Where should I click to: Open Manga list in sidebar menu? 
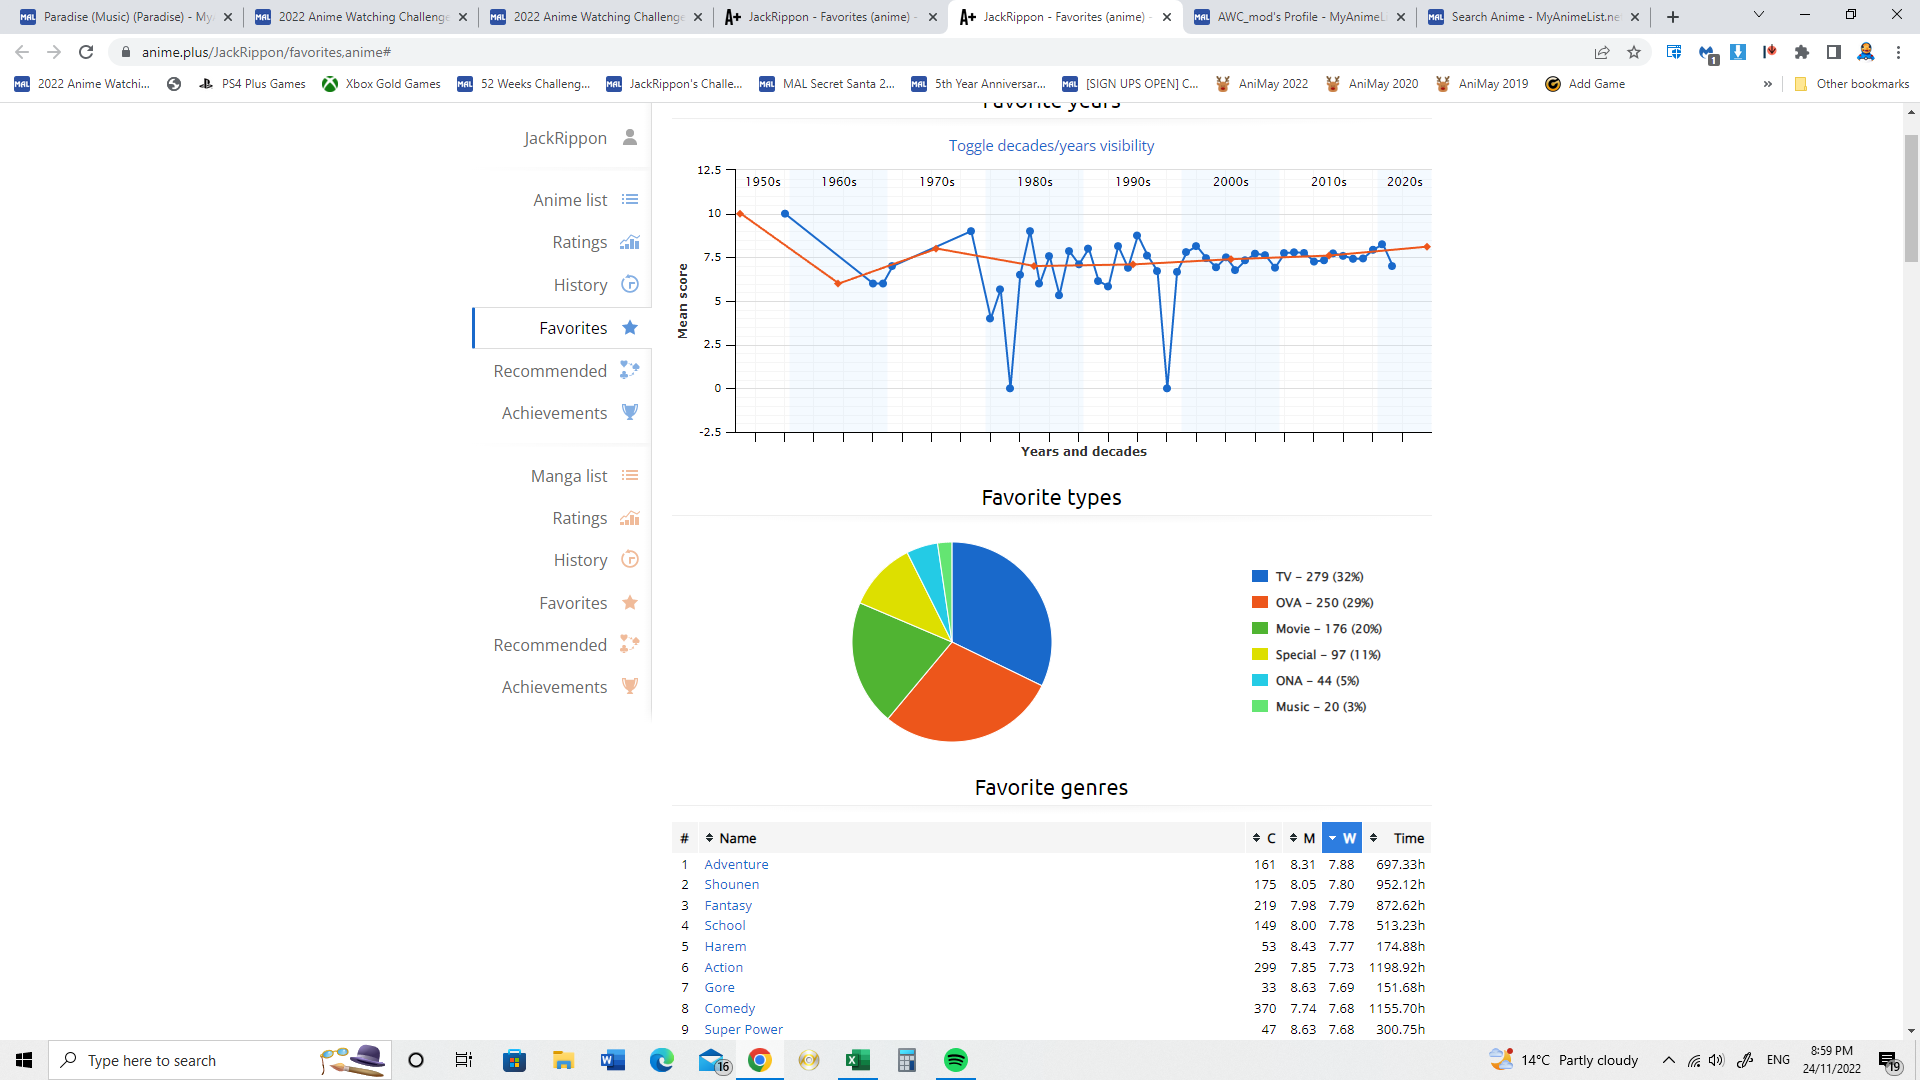[569, 476]
